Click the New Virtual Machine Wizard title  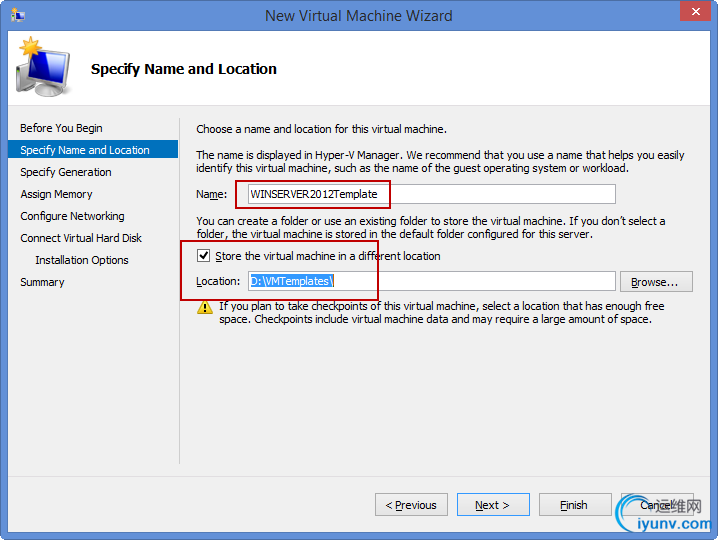click(359, 16)
